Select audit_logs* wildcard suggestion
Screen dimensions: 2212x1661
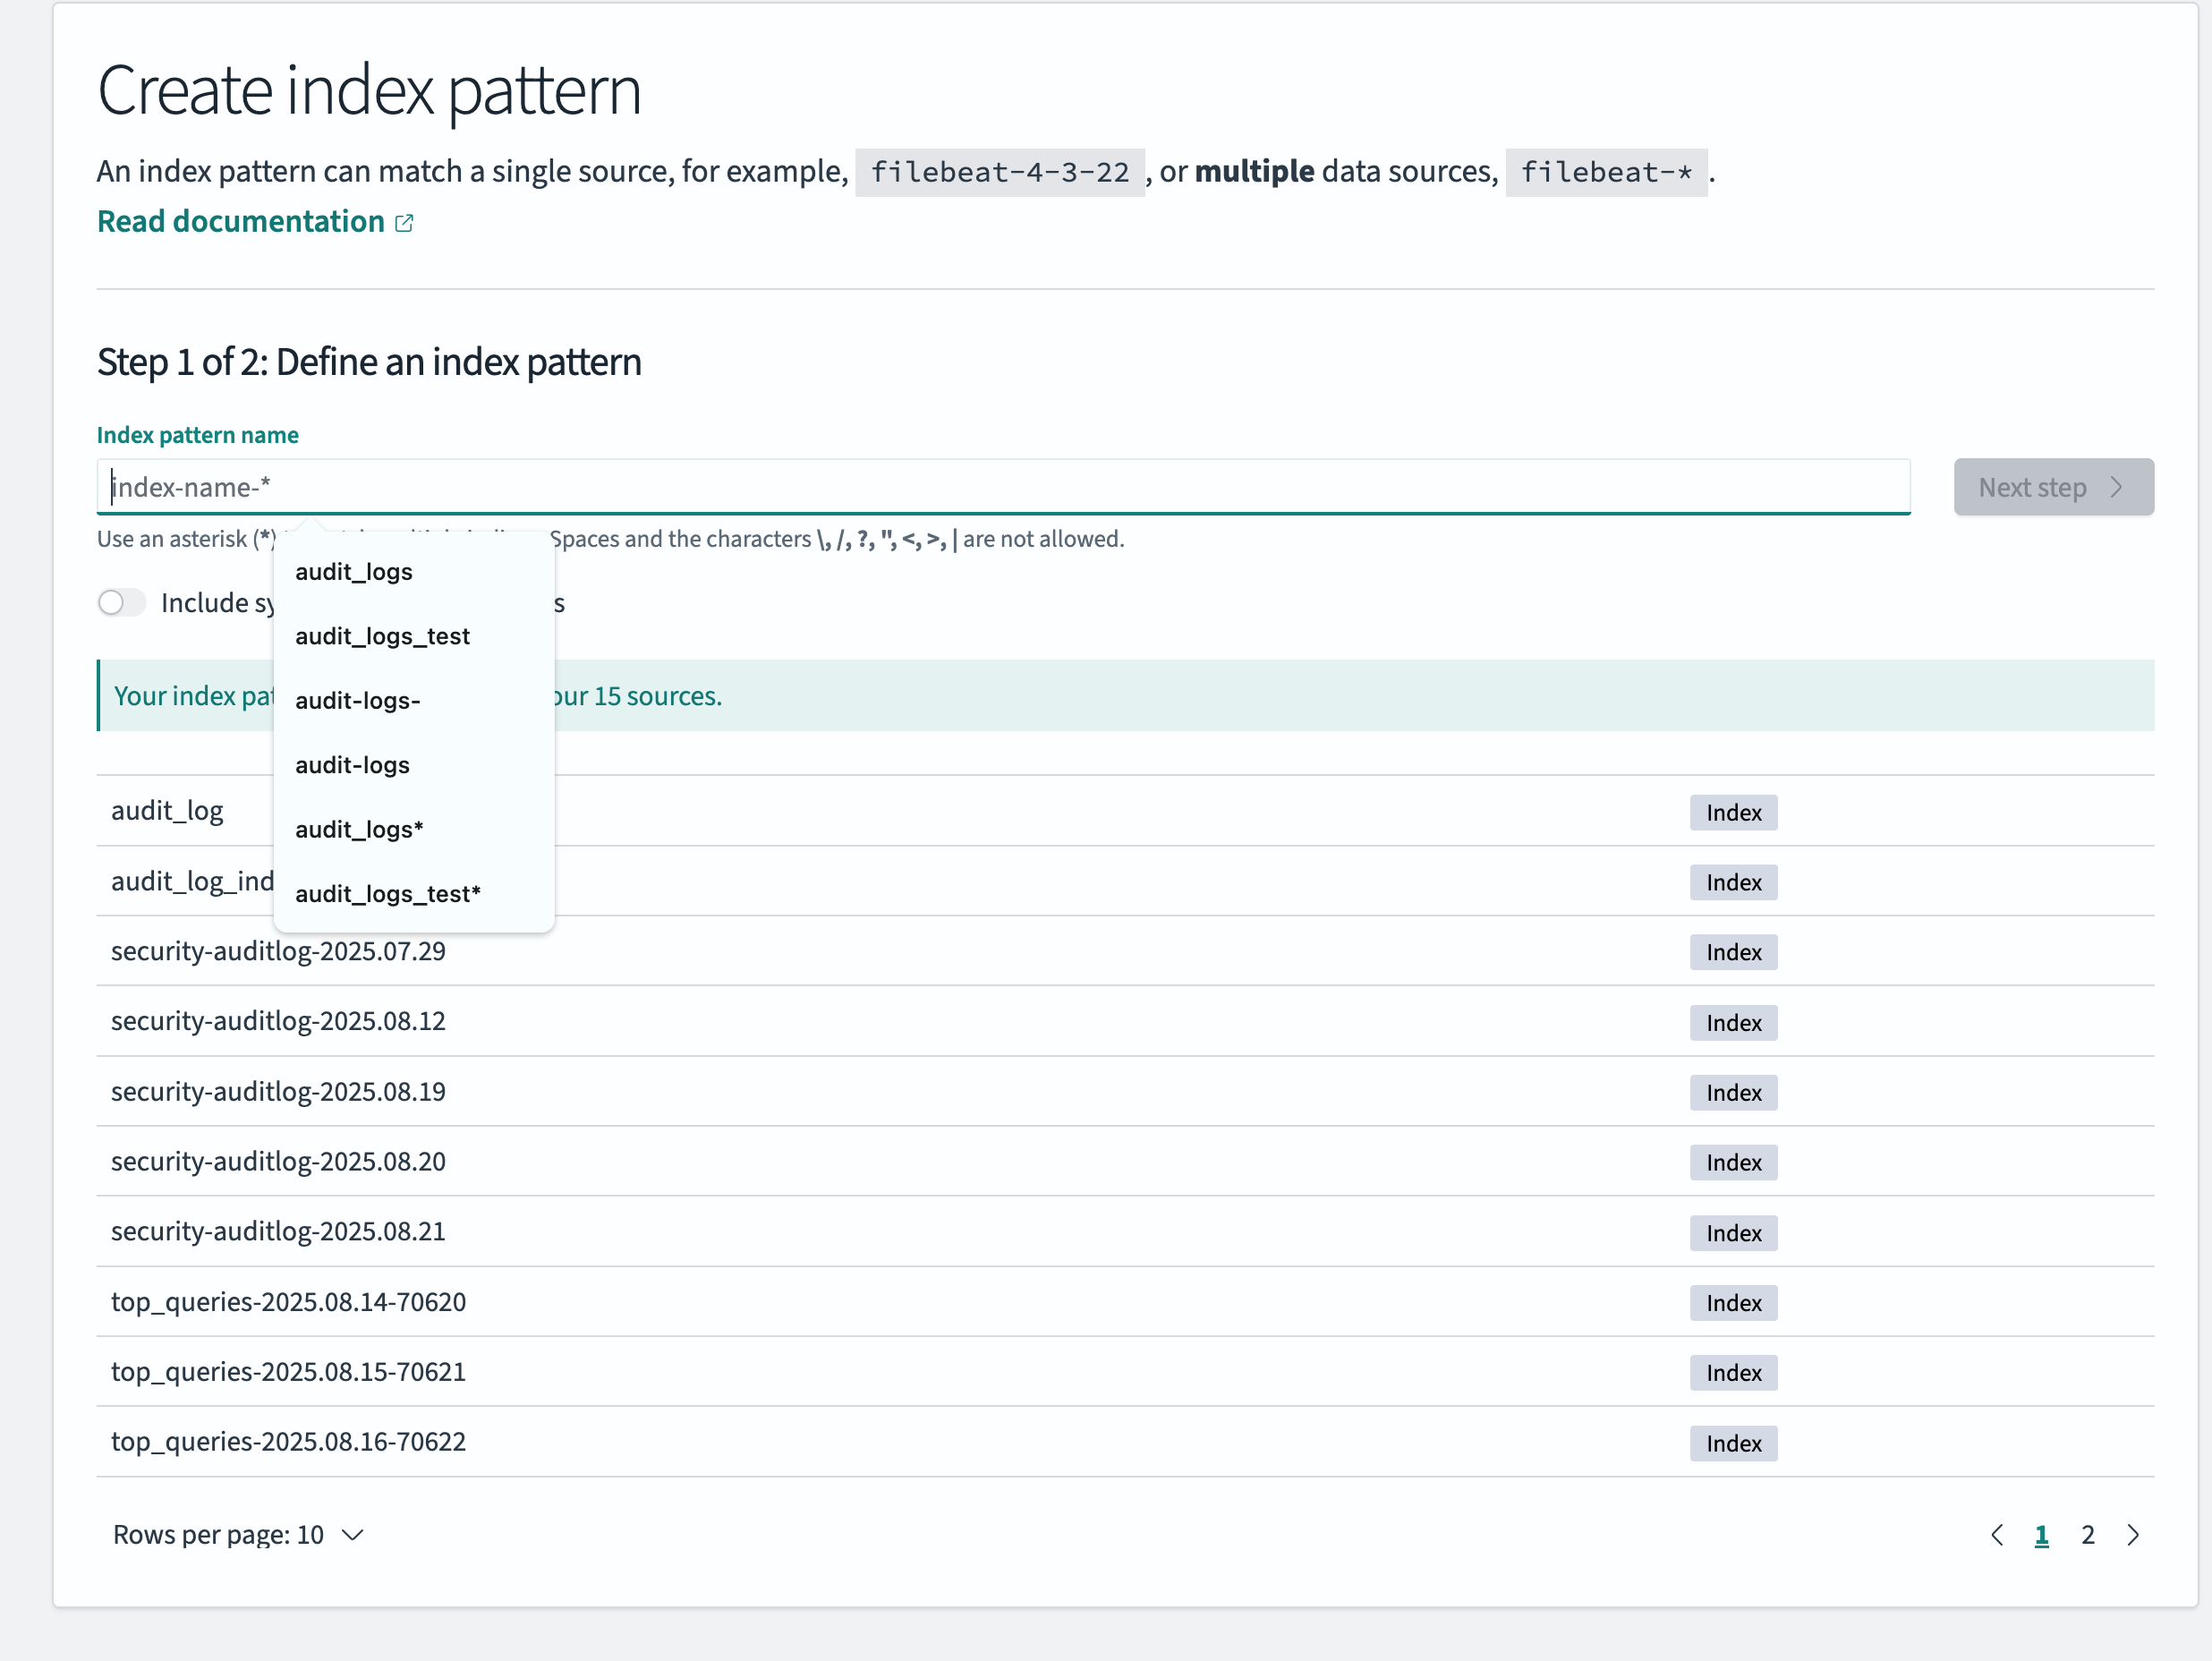tap(359, 829)
